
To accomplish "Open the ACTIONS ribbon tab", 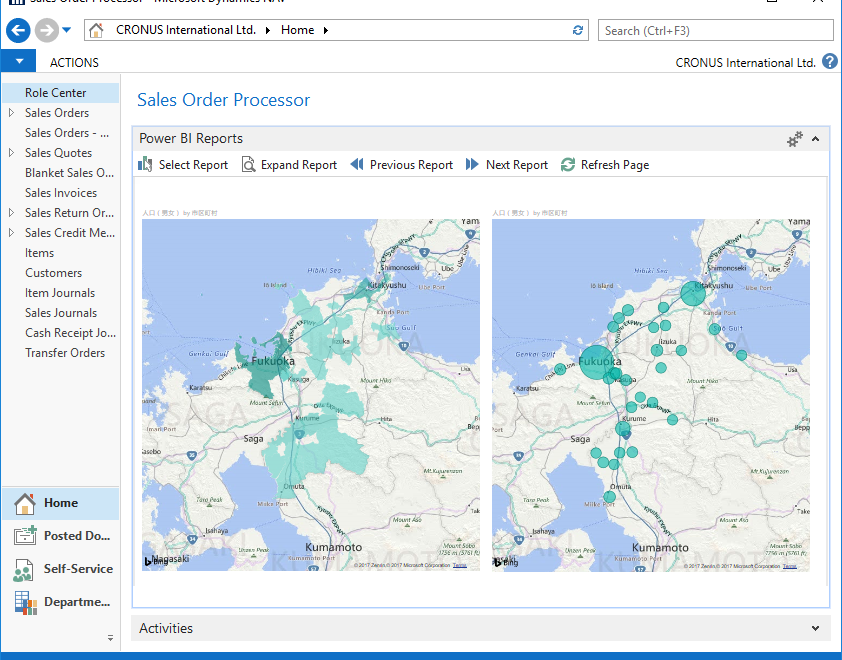I will (74, 63).
